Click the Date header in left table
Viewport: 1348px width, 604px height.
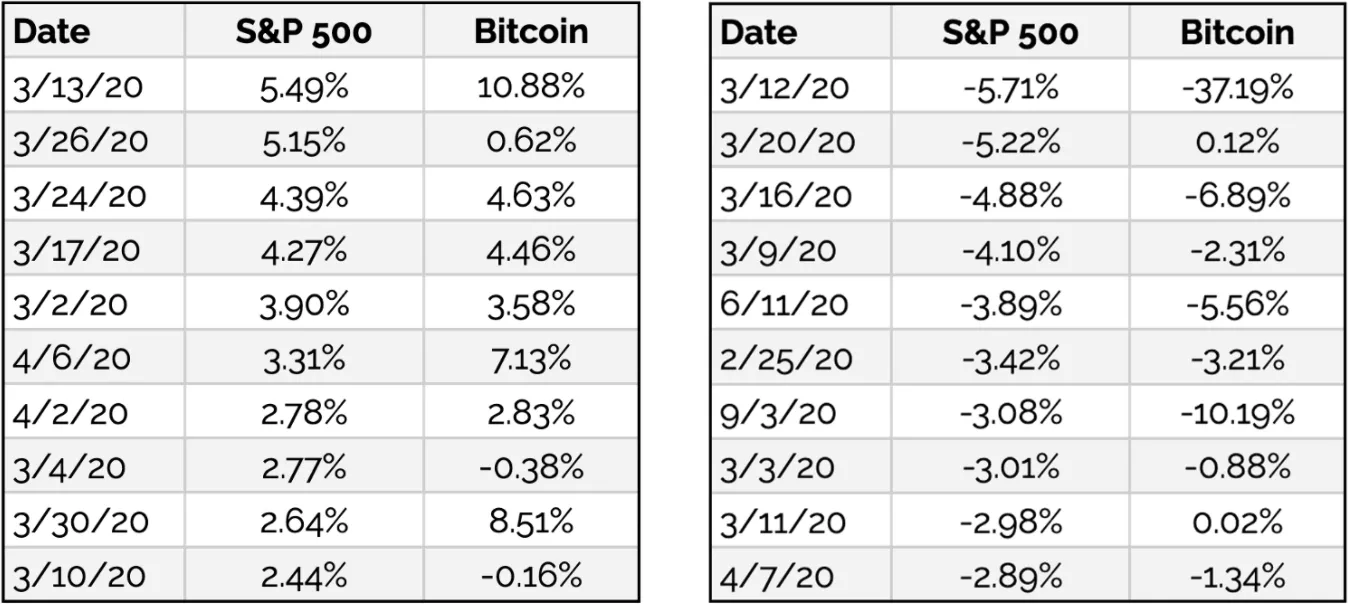(52, 31)
